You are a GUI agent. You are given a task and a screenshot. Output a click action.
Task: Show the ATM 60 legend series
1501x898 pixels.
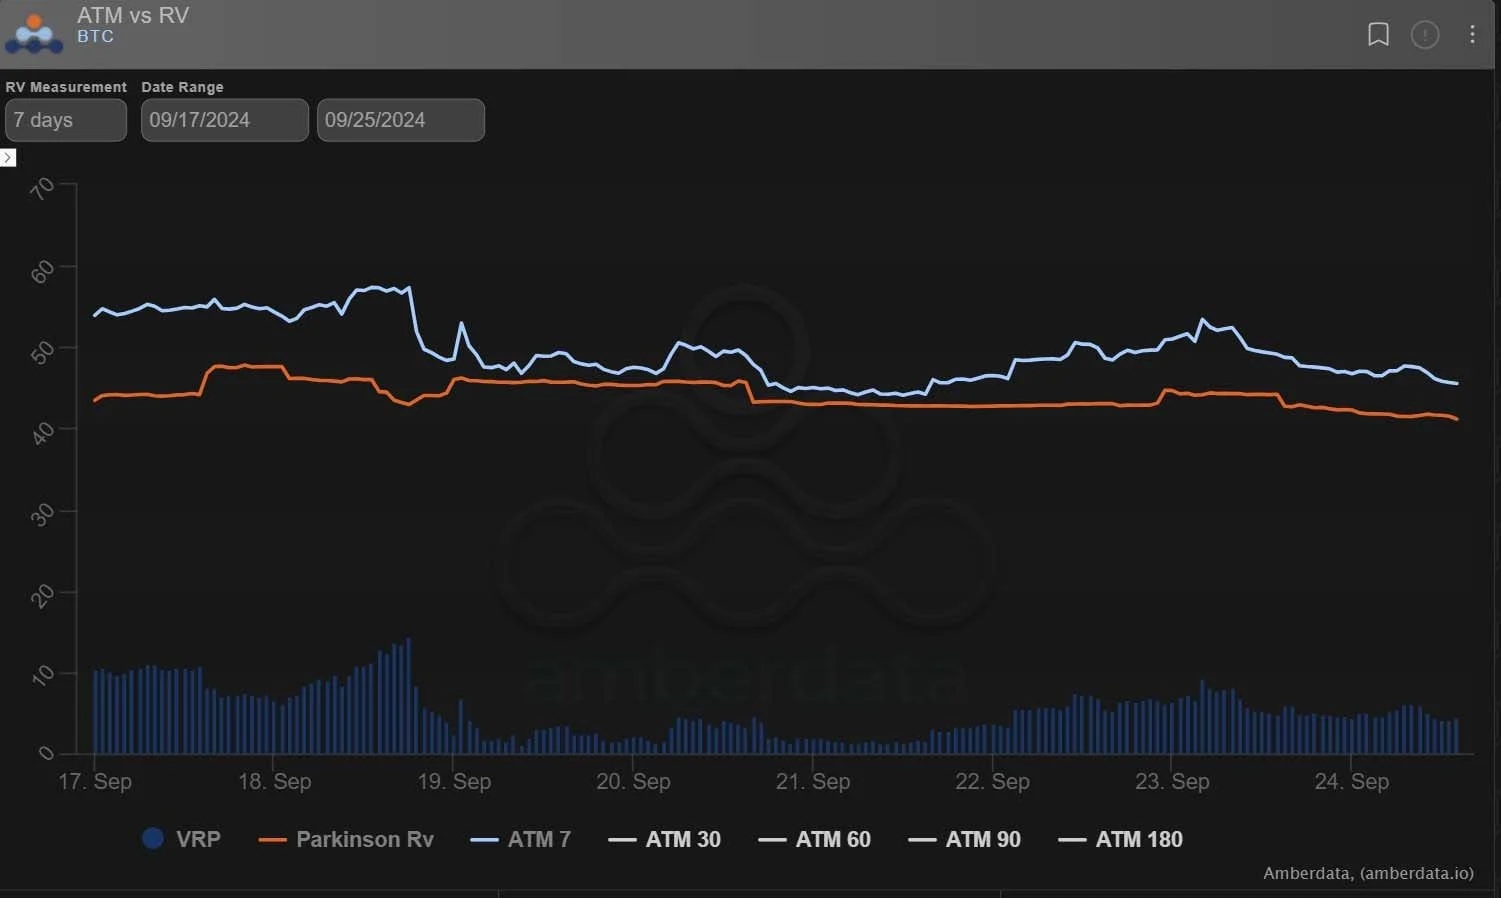click(814, 839)
